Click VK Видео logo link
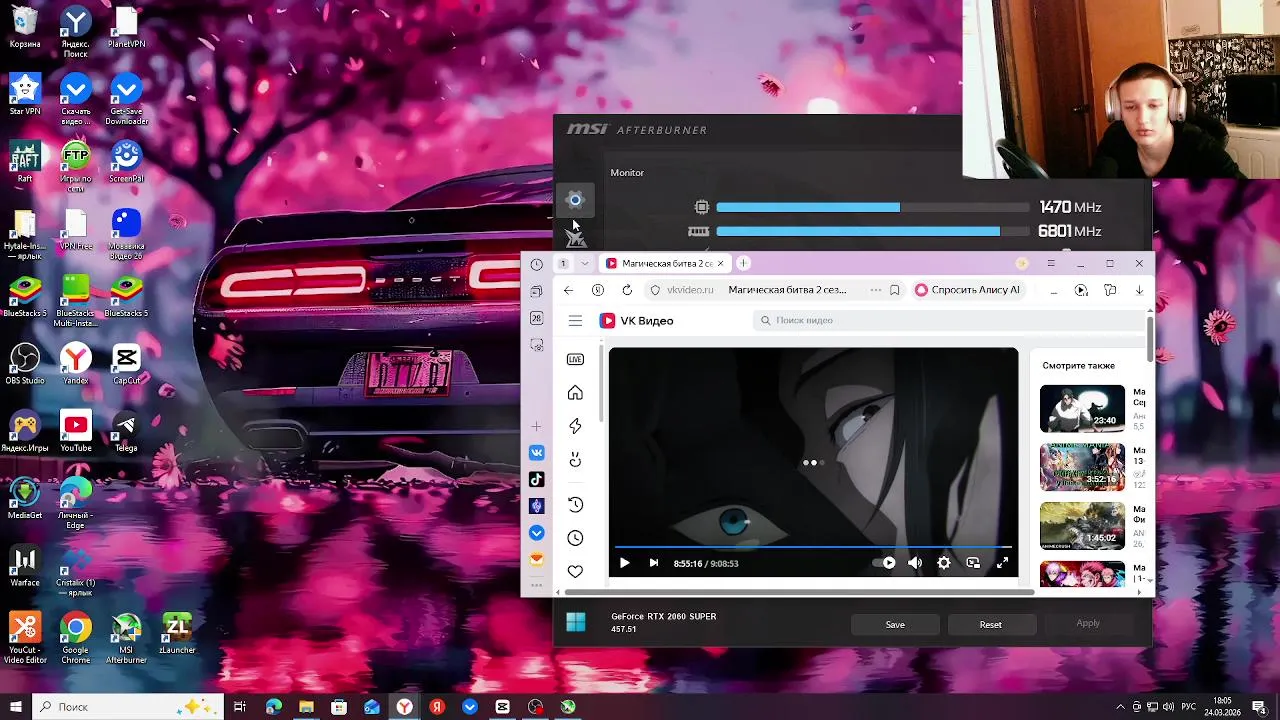Screen dimensions: 1280x720 (636, 321)
